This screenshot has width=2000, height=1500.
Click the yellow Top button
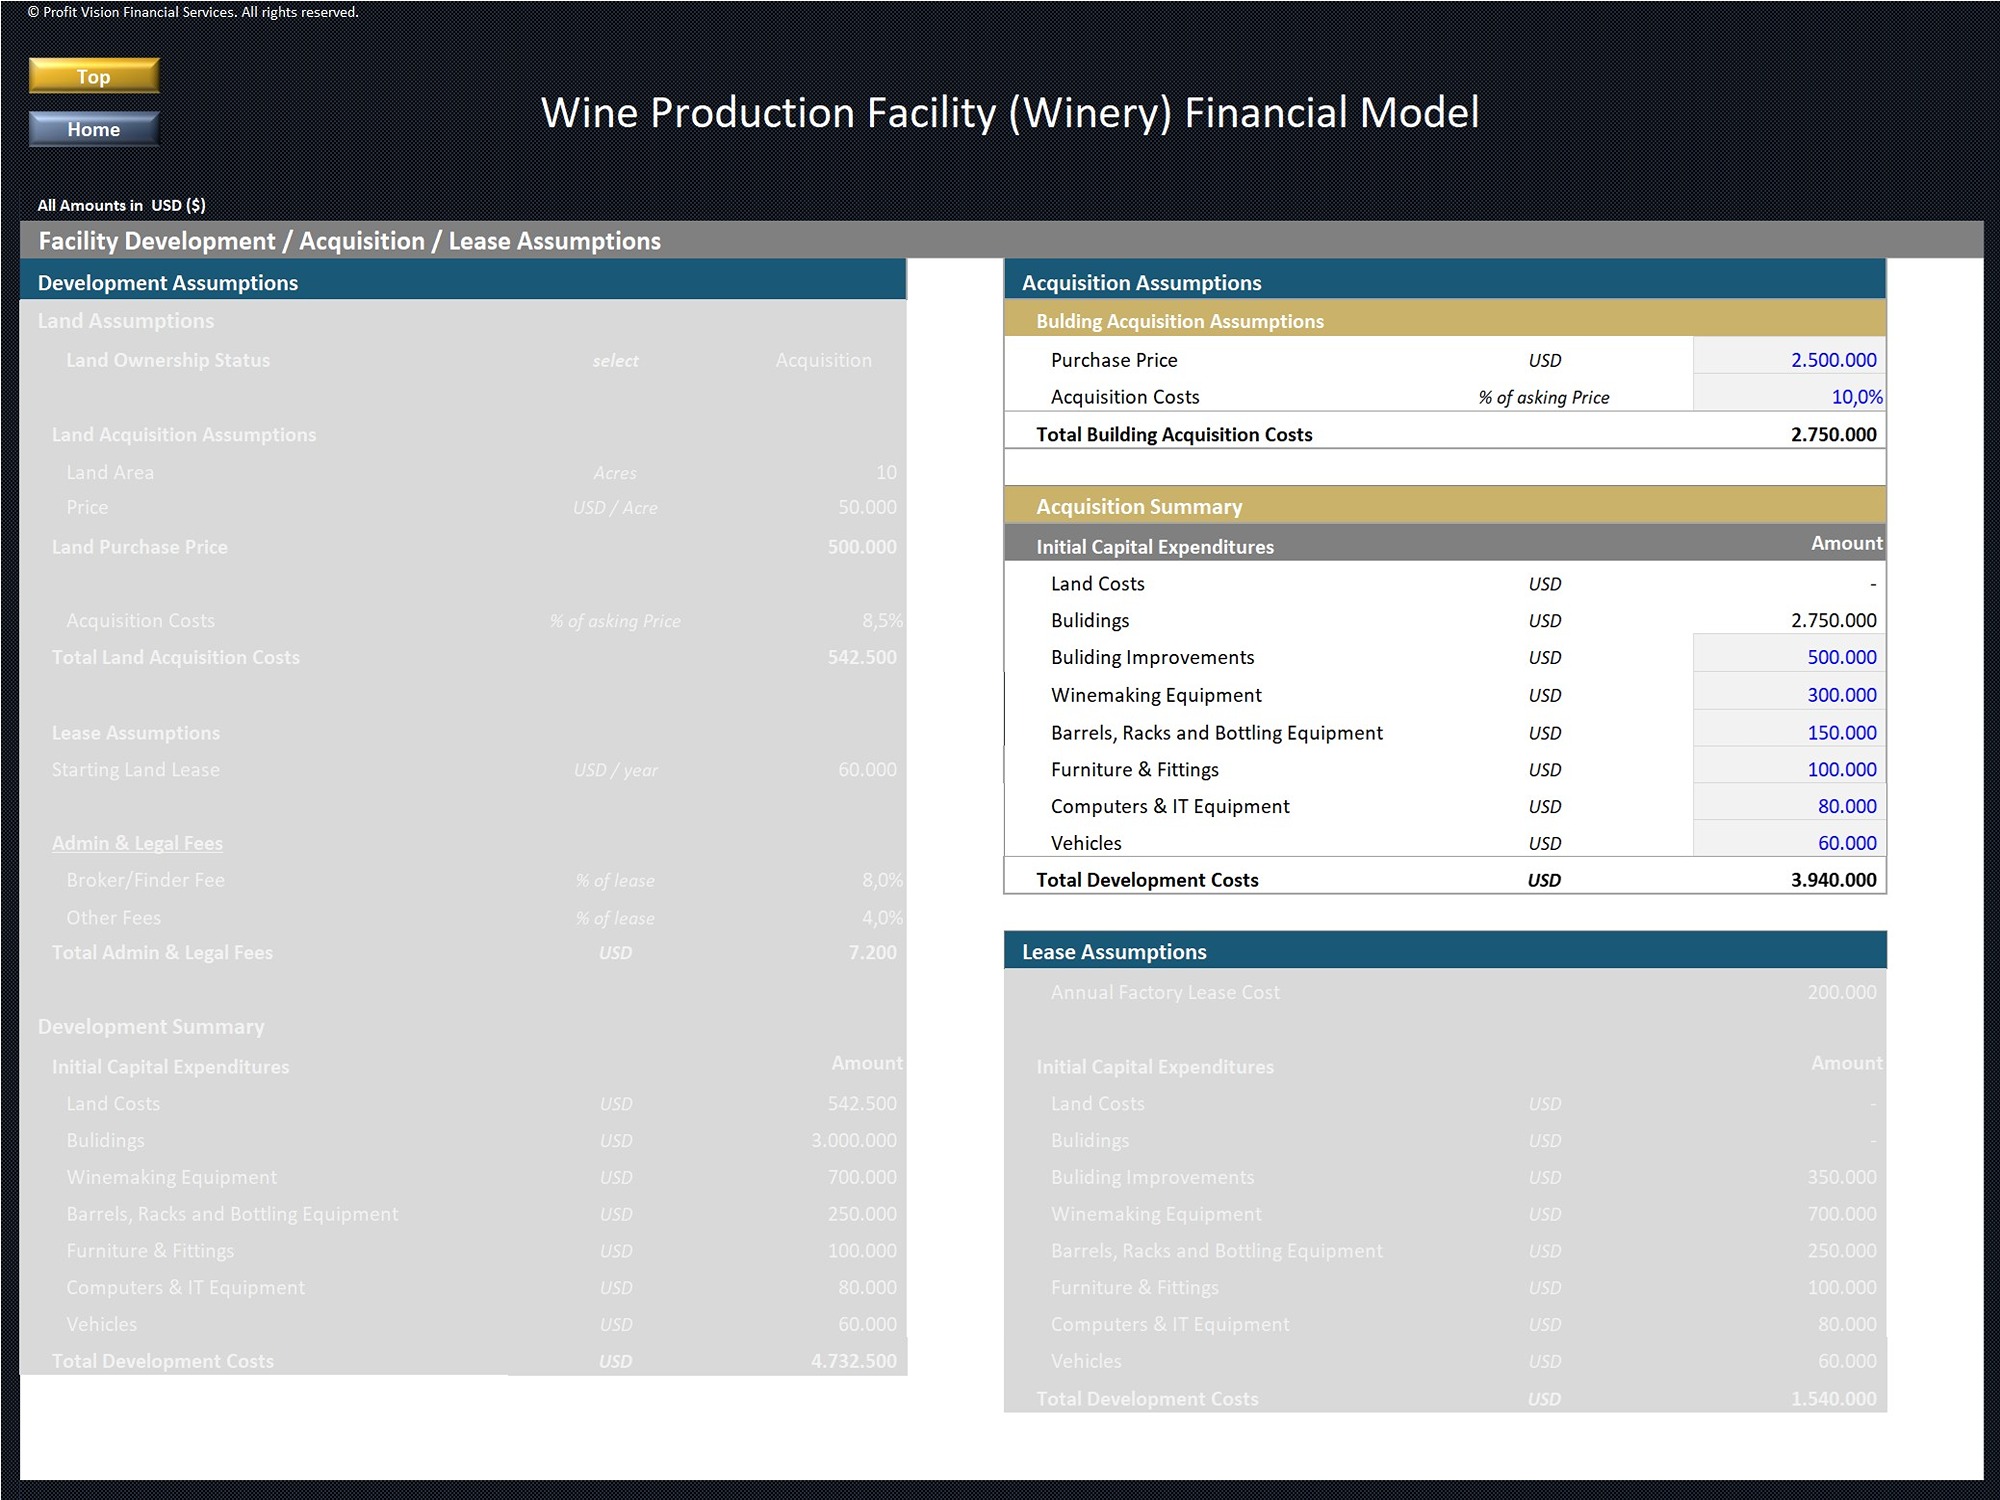(94, 76)
